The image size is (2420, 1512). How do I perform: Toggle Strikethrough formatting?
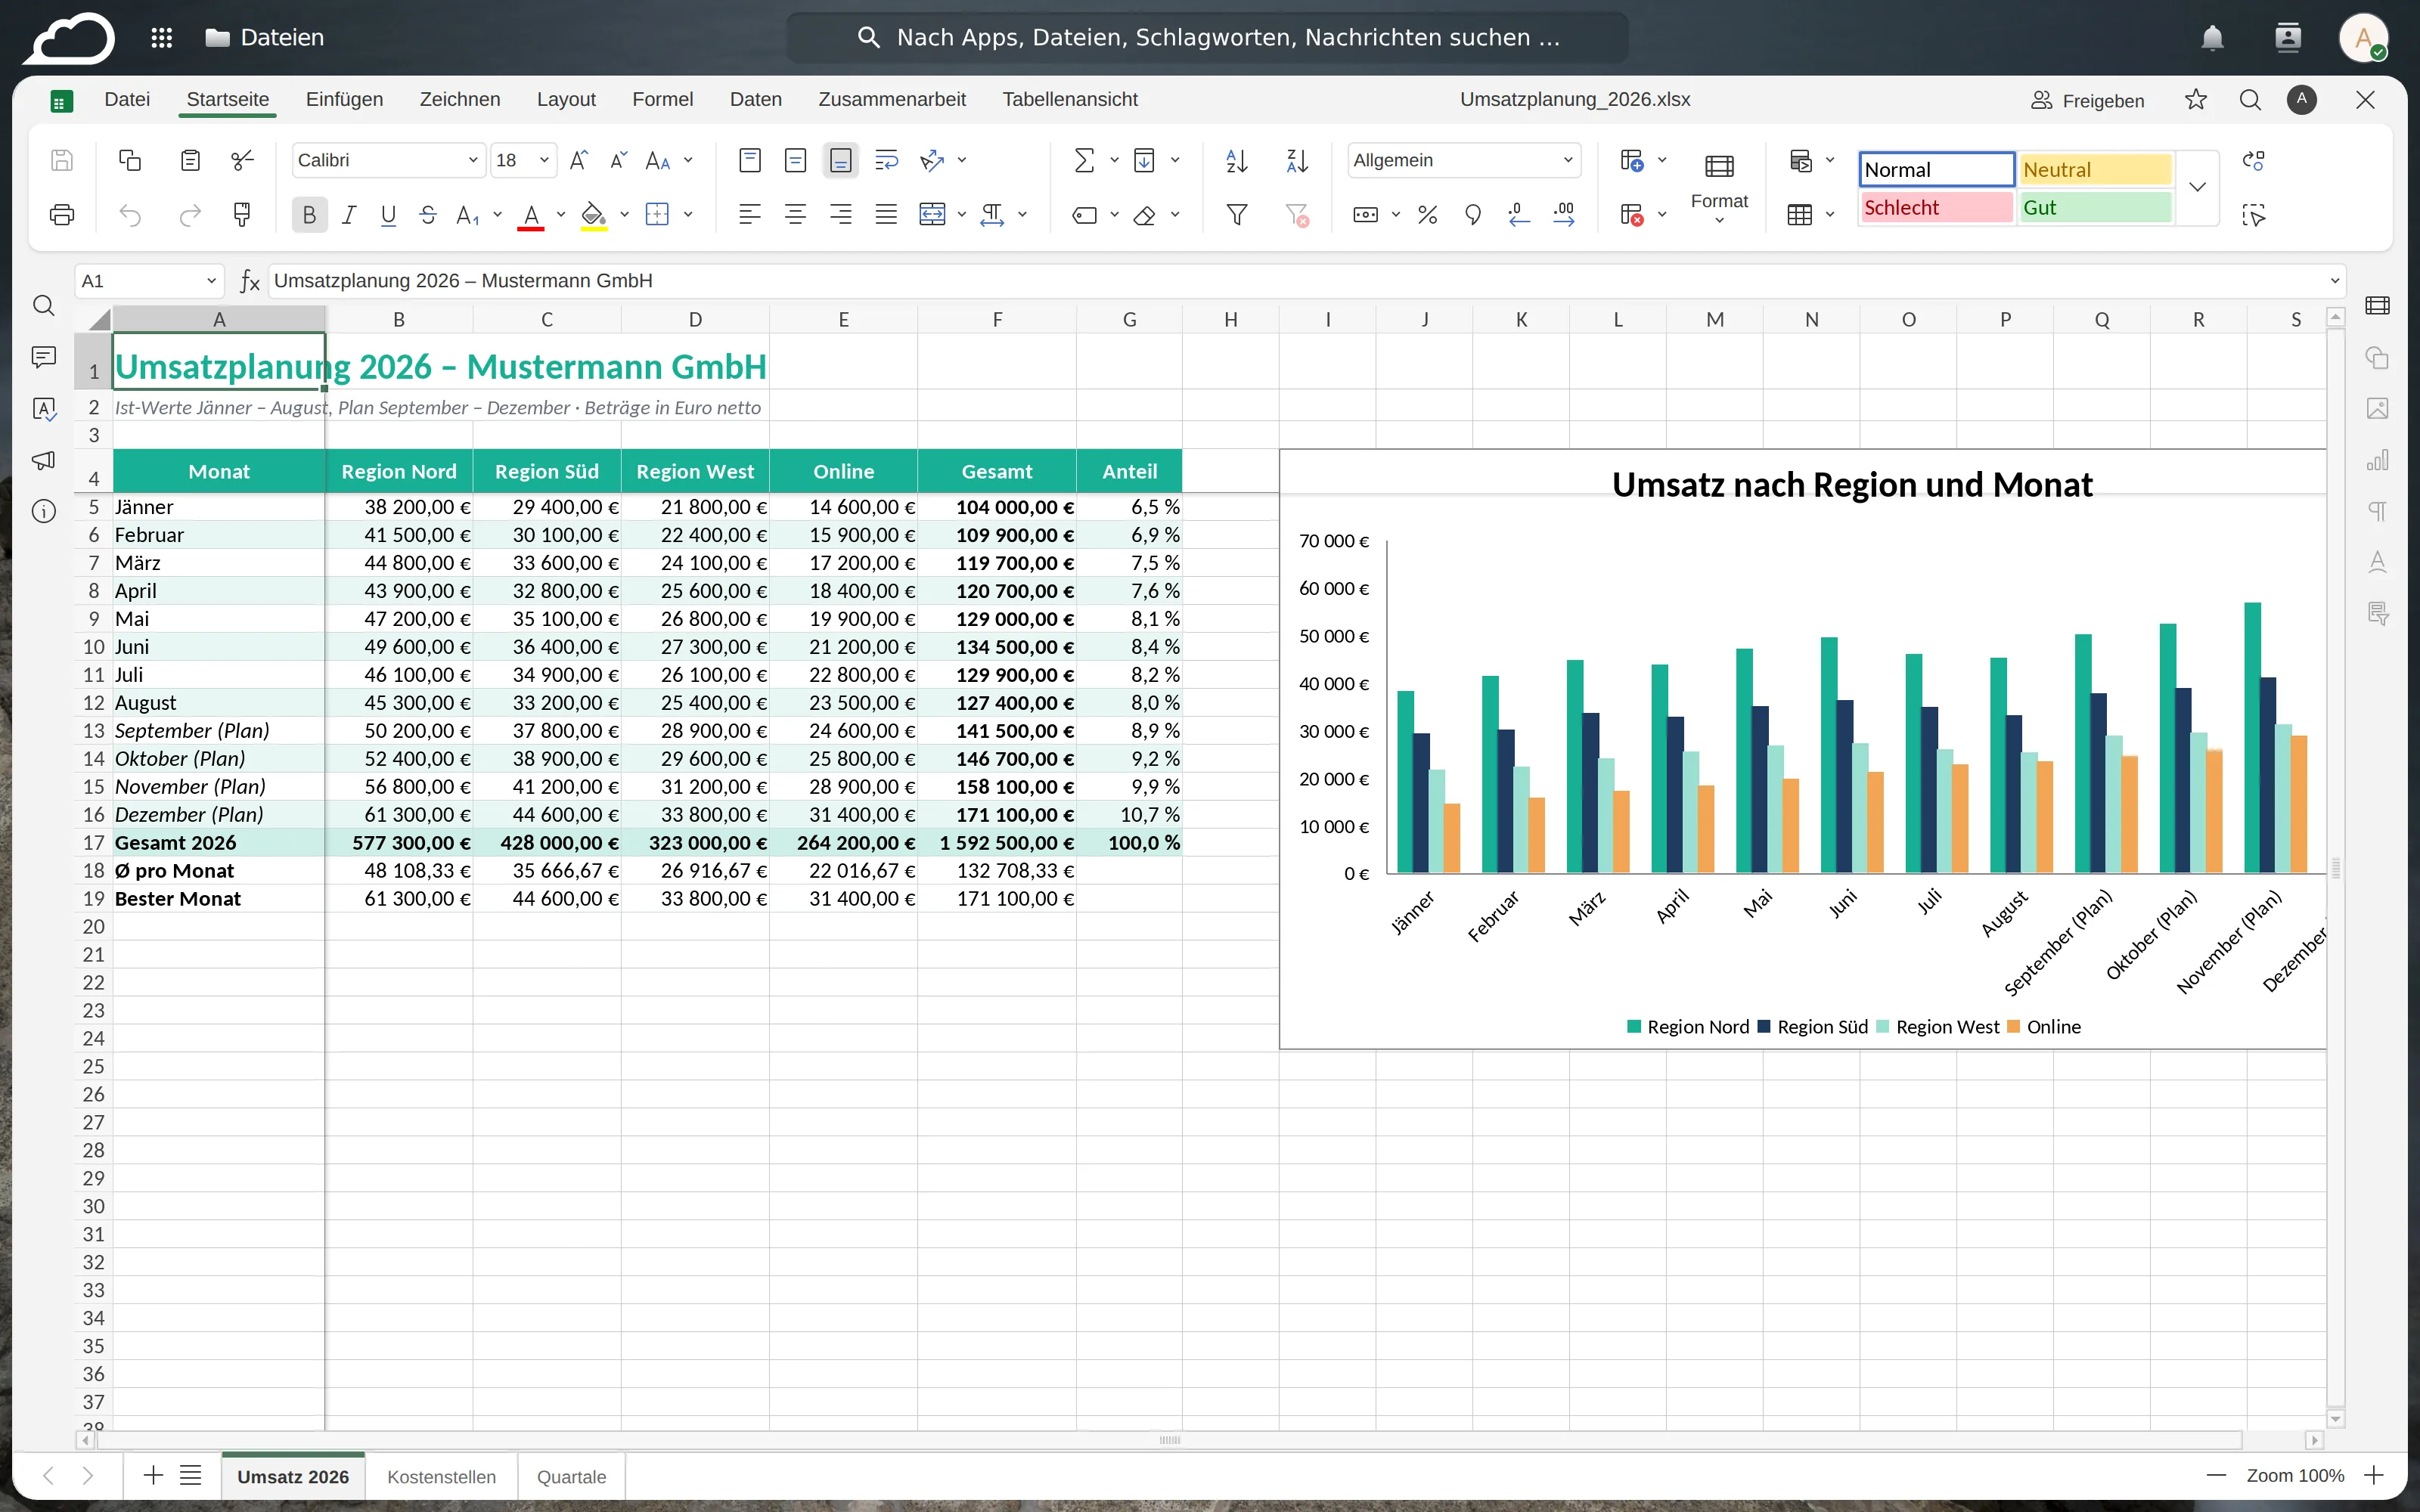click(428, 215)
